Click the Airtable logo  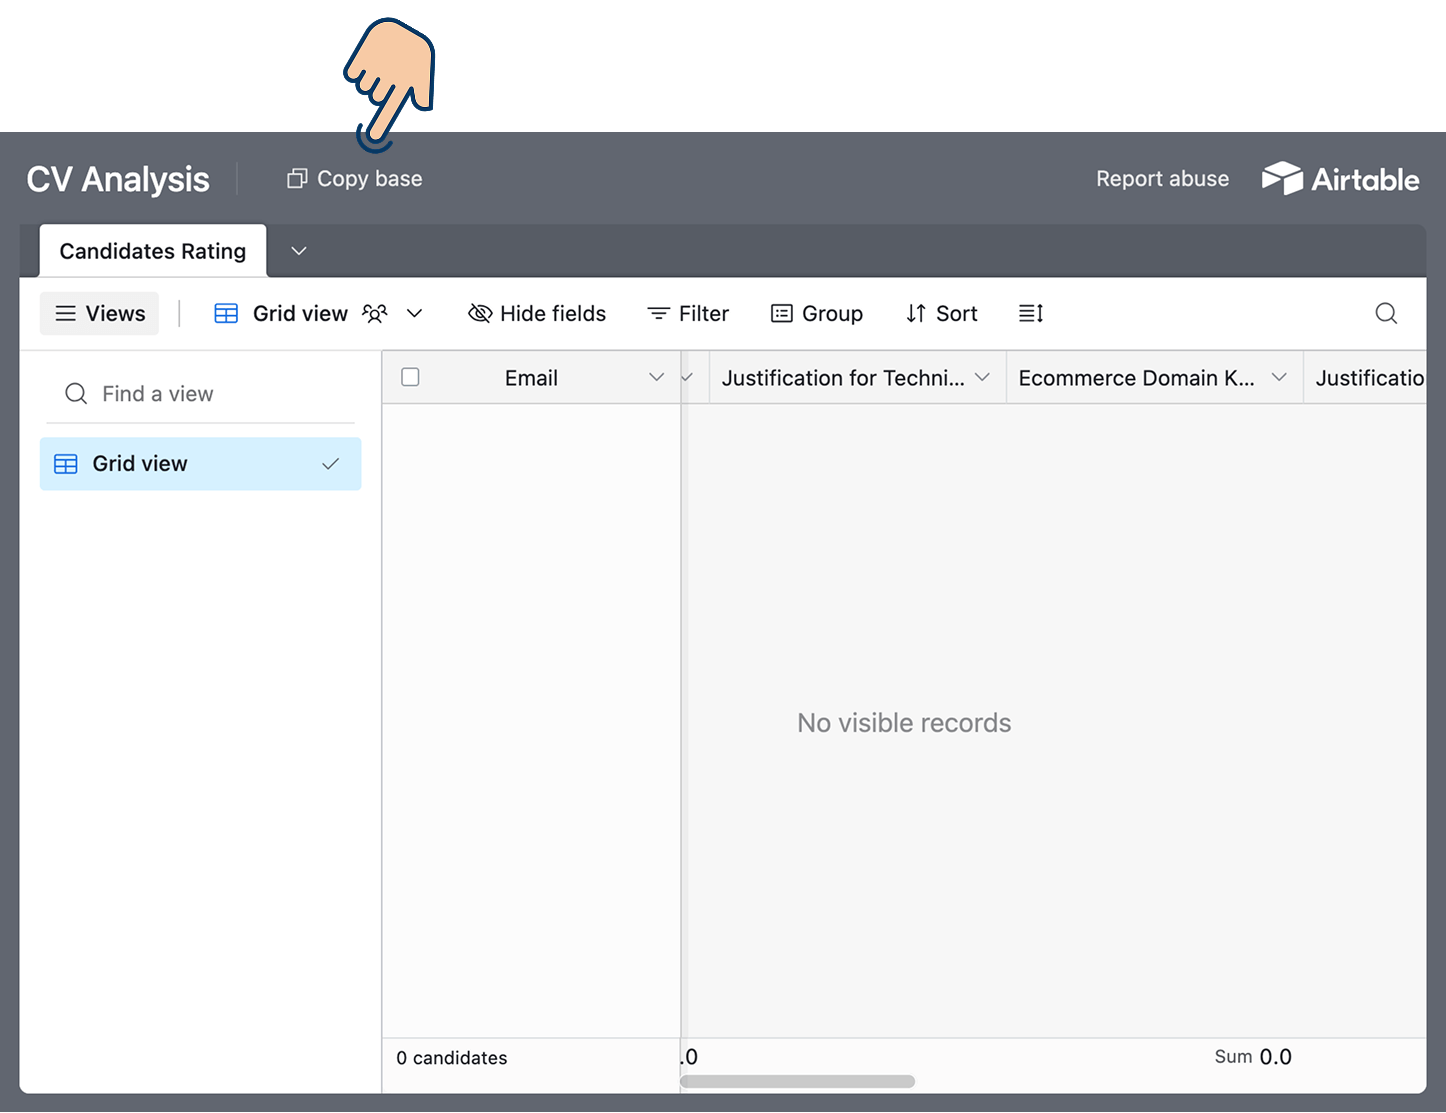1340,178
